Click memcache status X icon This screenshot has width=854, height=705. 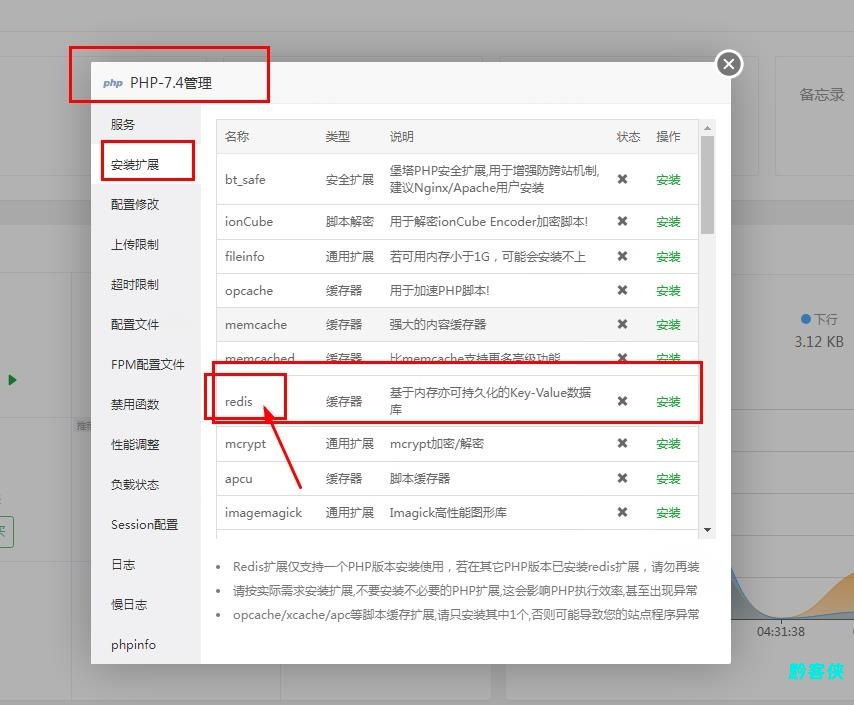pyautogui.click(x=623, y=324)
